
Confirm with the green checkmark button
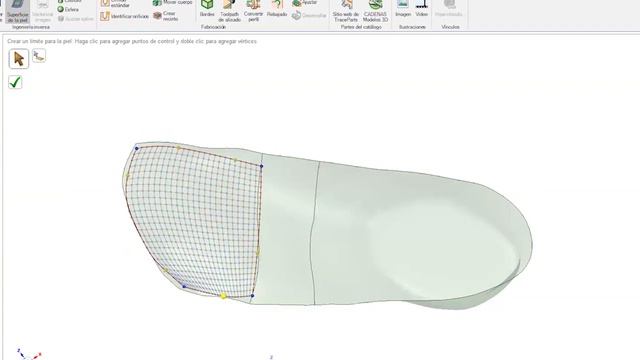(x=15, y=82)
